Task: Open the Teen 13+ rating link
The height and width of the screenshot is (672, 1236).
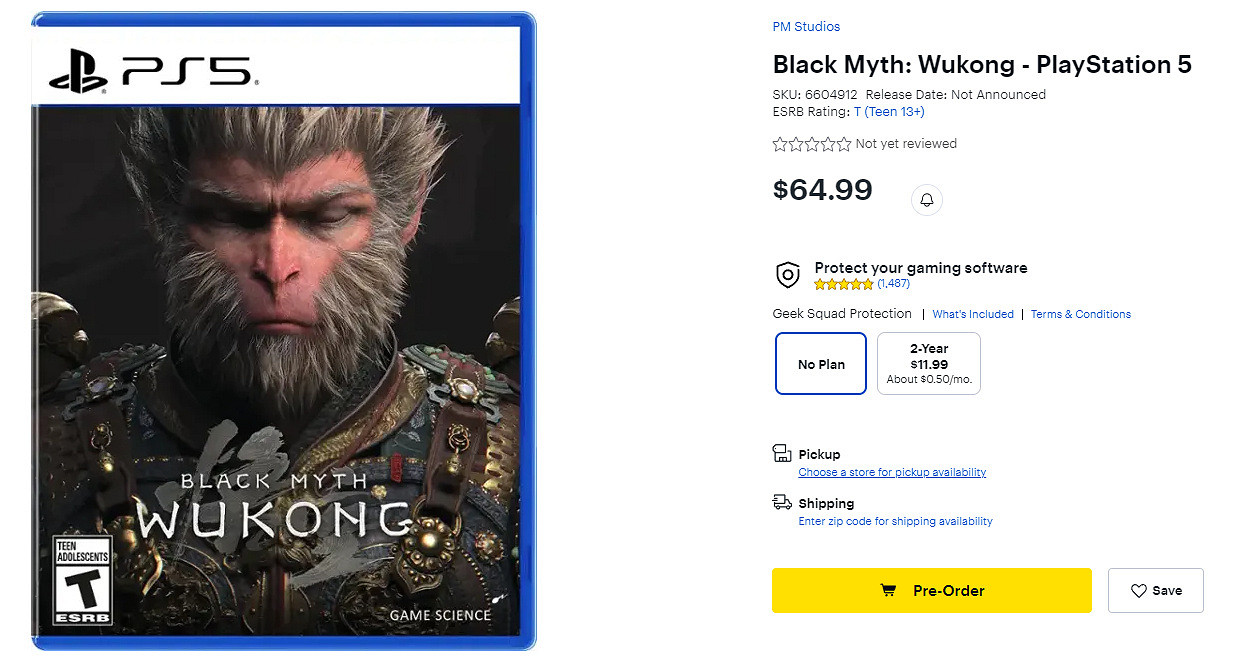Action: [894, 112]
